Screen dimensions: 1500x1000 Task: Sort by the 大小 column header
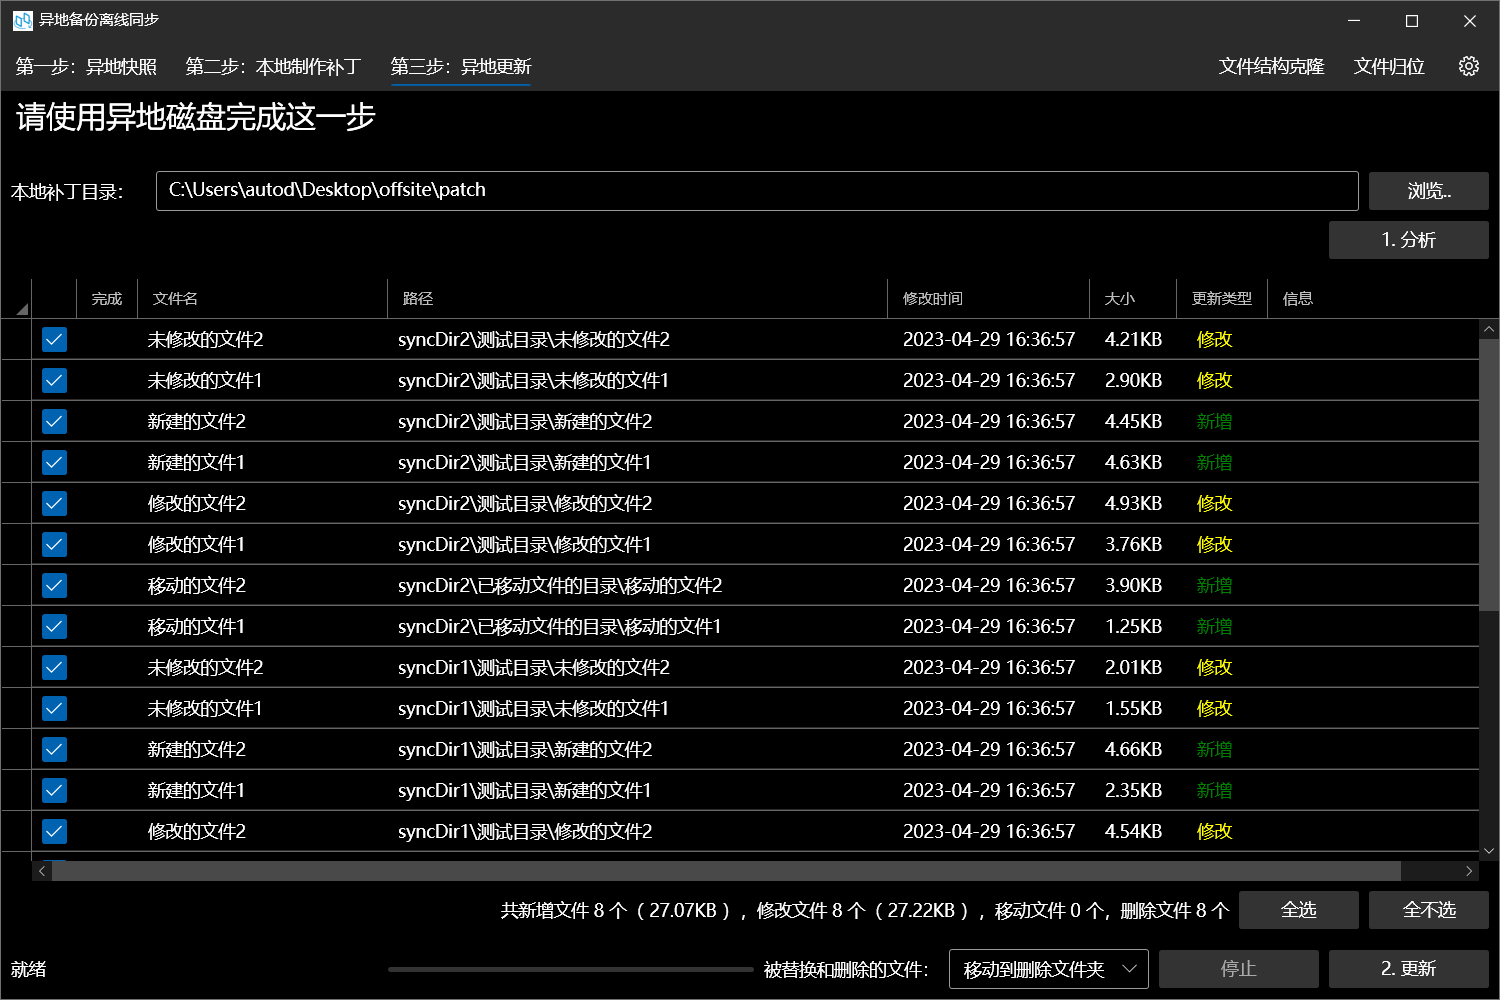(1133, 299)
